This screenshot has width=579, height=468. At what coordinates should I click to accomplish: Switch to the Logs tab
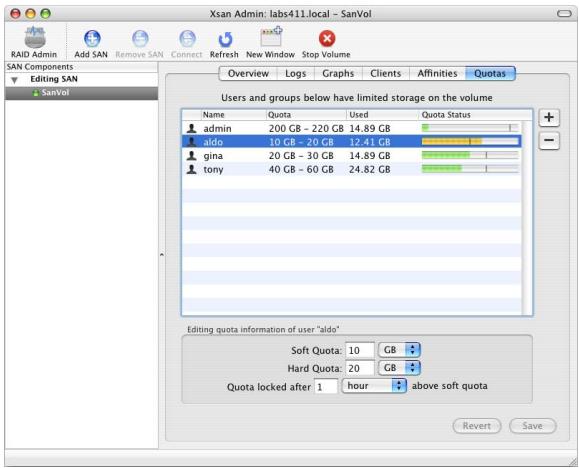click(x=295, y=74)
